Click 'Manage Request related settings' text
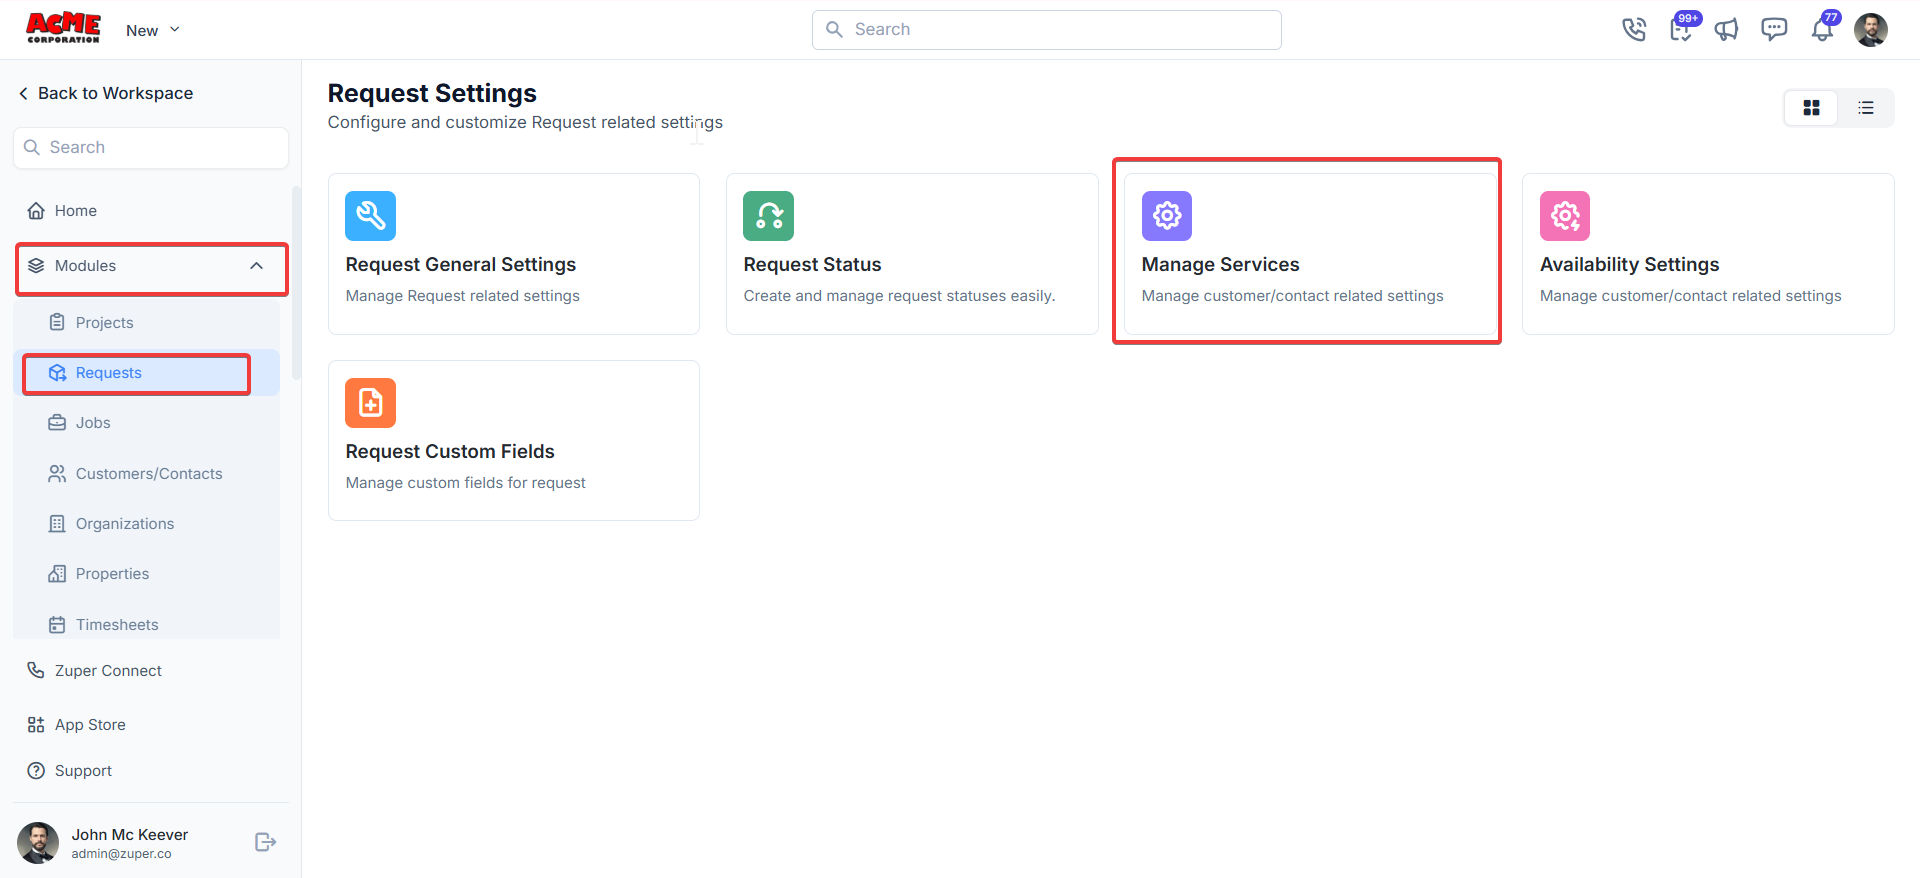This screenshot has height=878, width=1920. 462,296
